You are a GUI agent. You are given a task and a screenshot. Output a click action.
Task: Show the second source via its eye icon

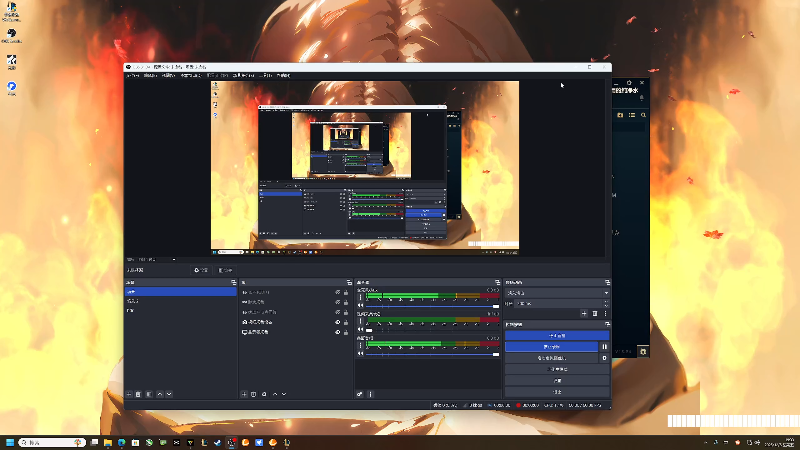tap(337, 302)
